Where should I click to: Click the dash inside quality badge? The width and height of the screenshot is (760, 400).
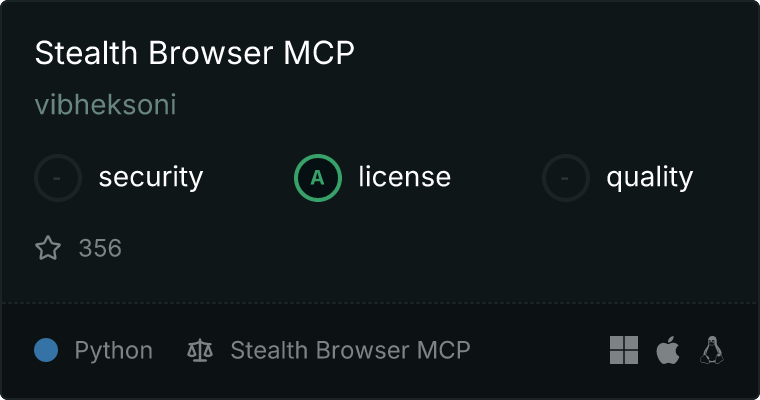click(565, 178)
